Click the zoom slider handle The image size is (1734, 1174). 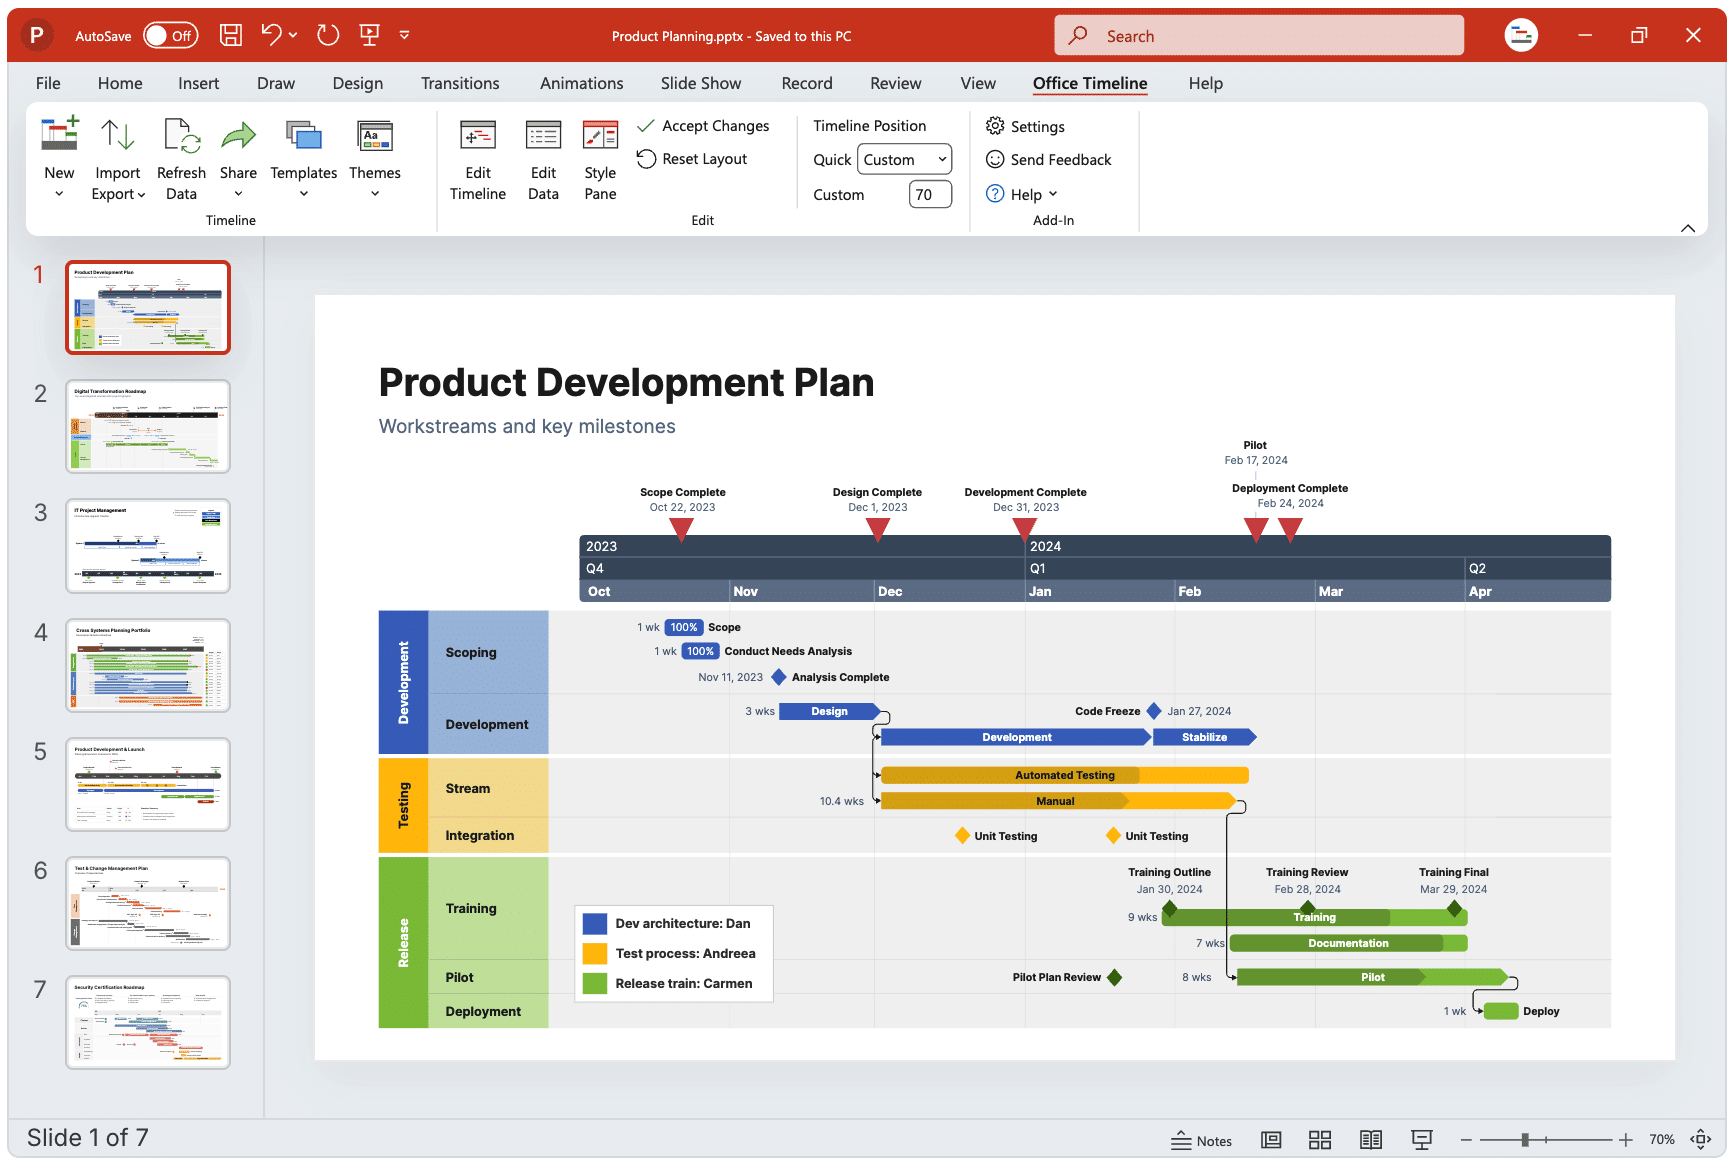click(1525, 1140)
